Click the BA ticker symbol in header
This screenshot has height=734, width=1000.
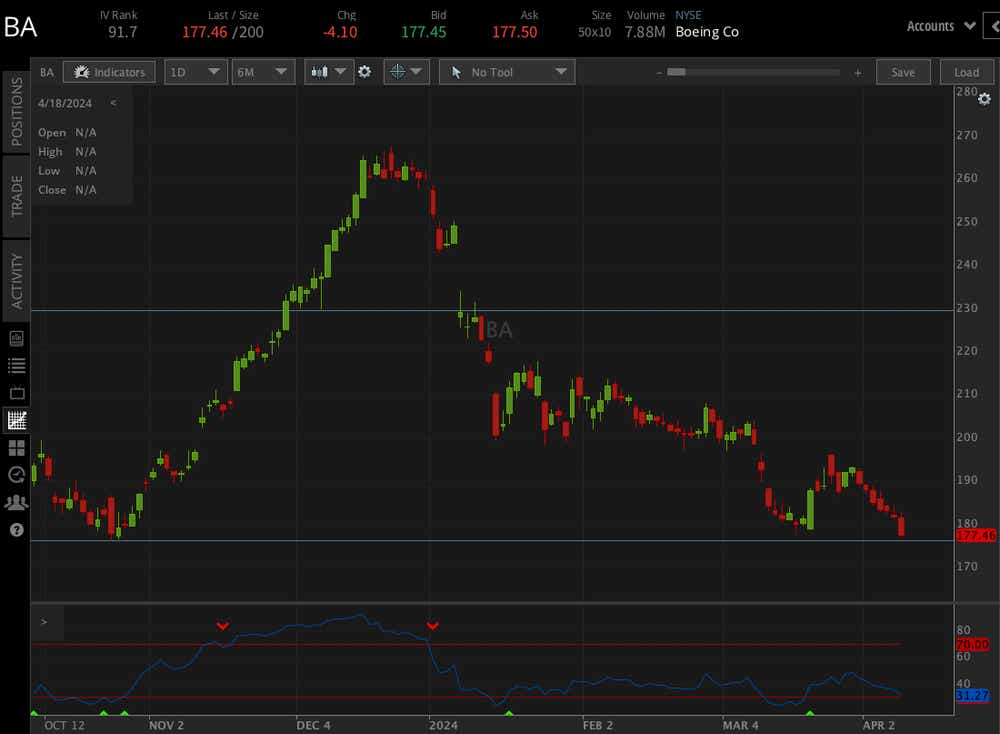tap(20, 27)
